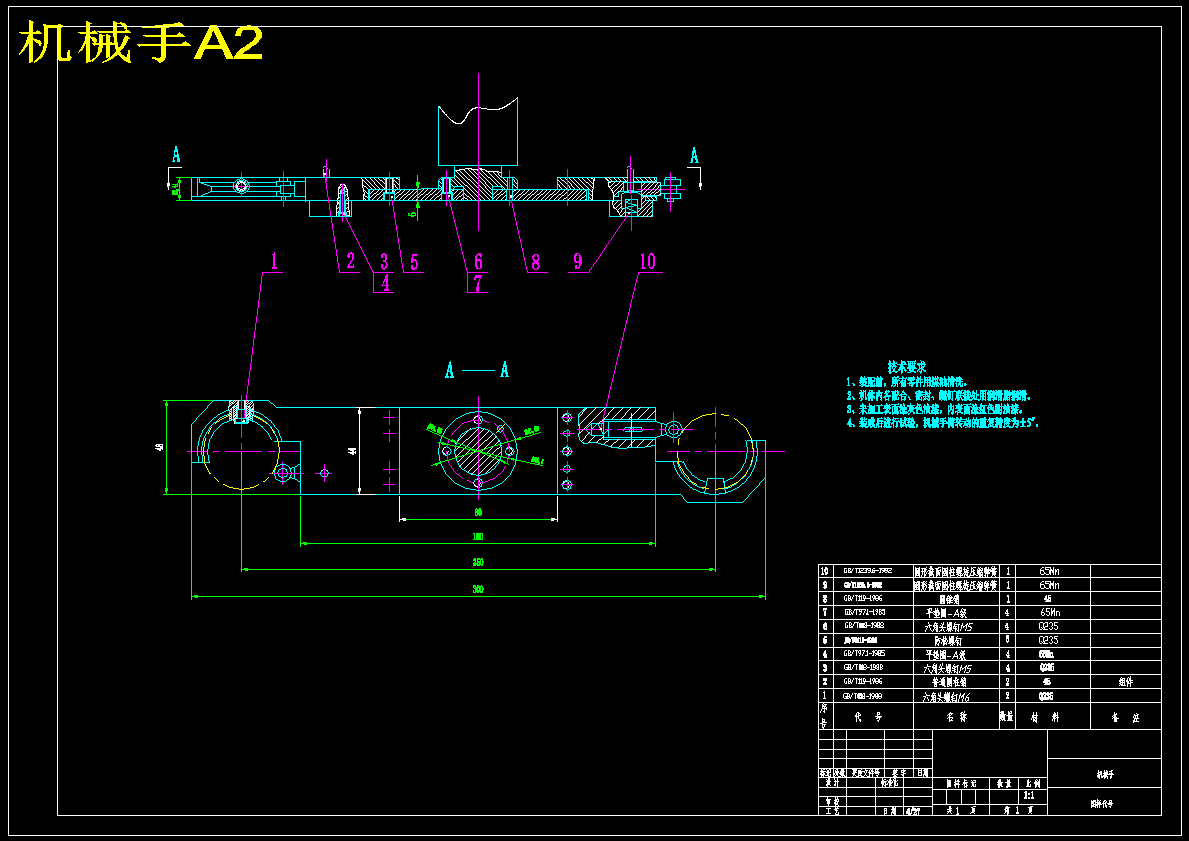Click 平垫圈-A级 name in parts row 7
The height and width of the screenshot is (841, 1189).
point(946,613)
